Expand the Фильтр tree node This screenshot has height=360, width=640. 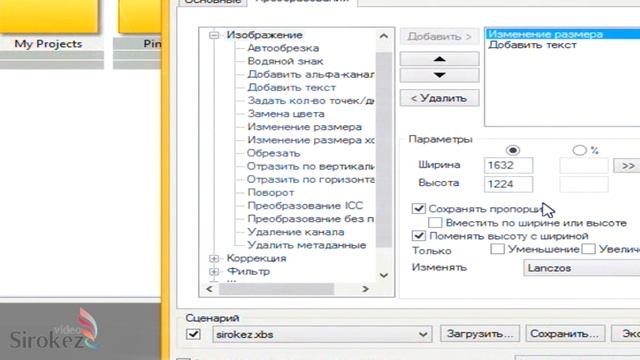(214, 271)
